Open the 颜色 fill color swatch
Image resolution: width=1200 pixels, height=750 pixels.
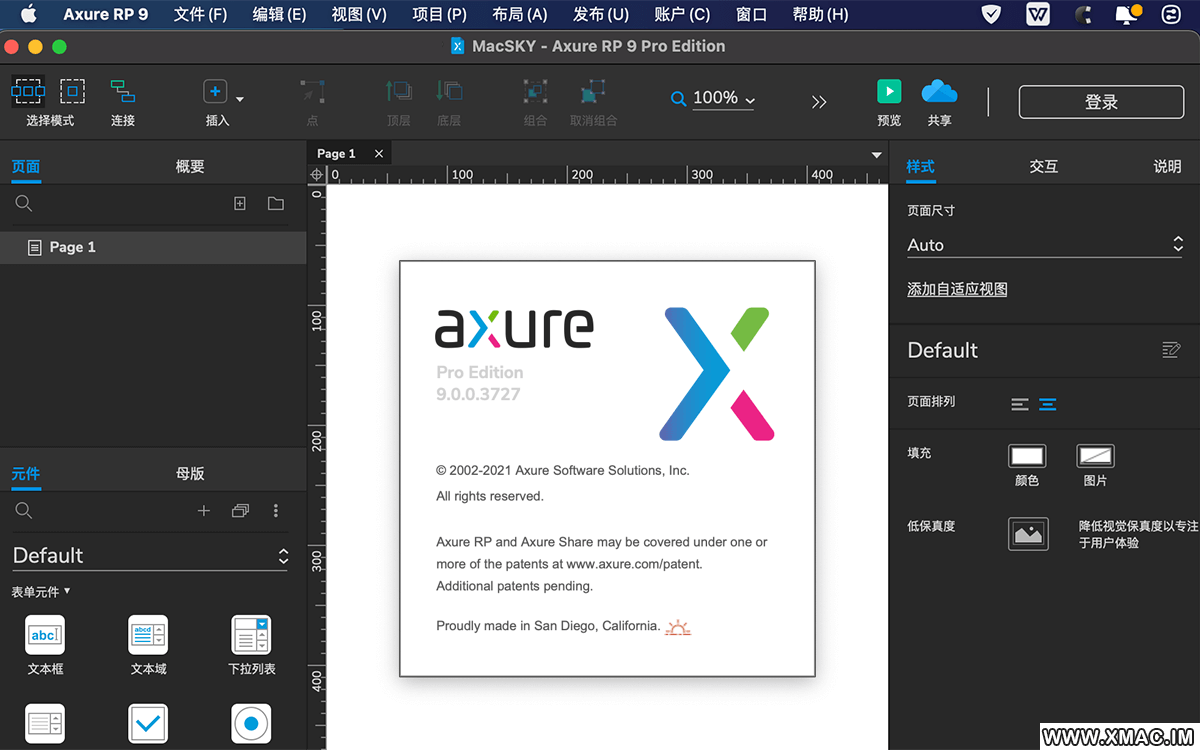coord(1027,457)
